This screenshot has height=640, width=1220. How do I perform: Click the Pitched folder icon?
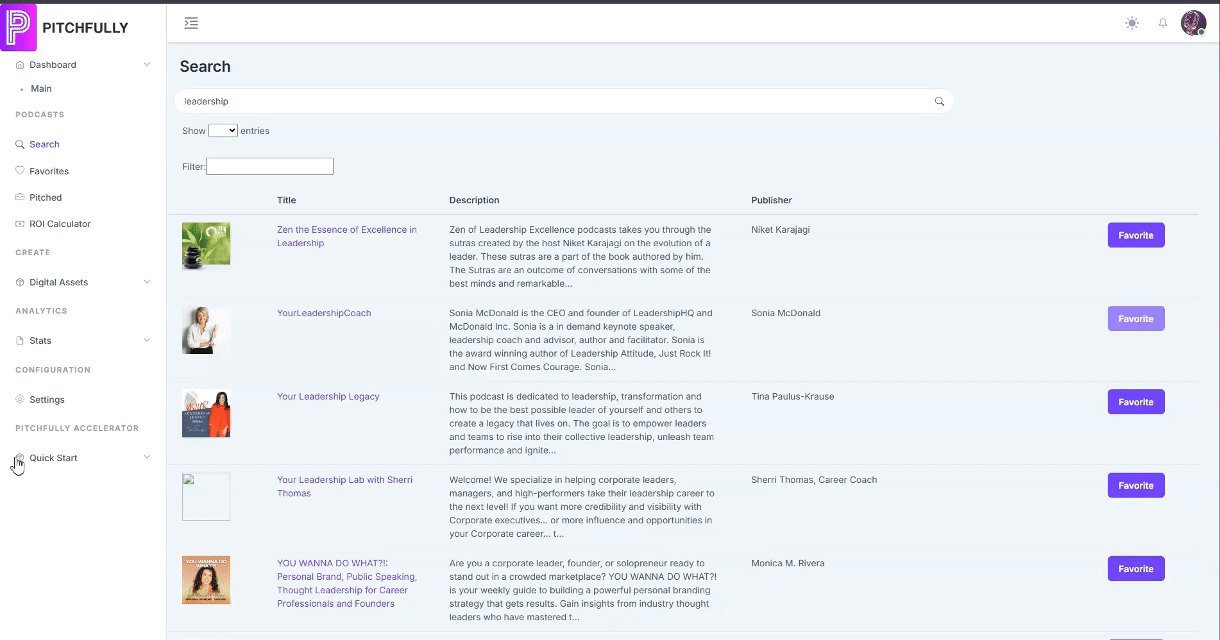(20, 197)
